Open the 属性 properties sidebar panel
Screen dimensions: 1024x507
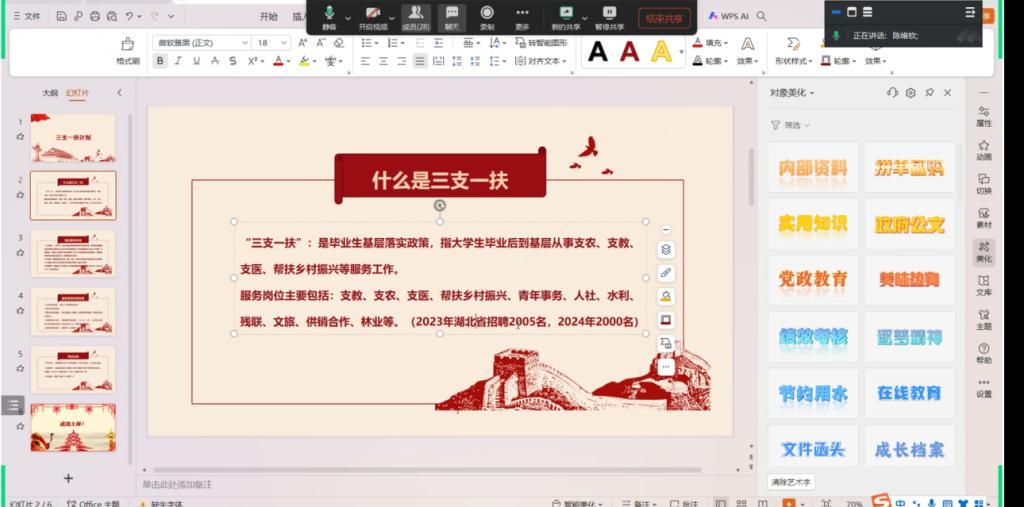[984, 116]
